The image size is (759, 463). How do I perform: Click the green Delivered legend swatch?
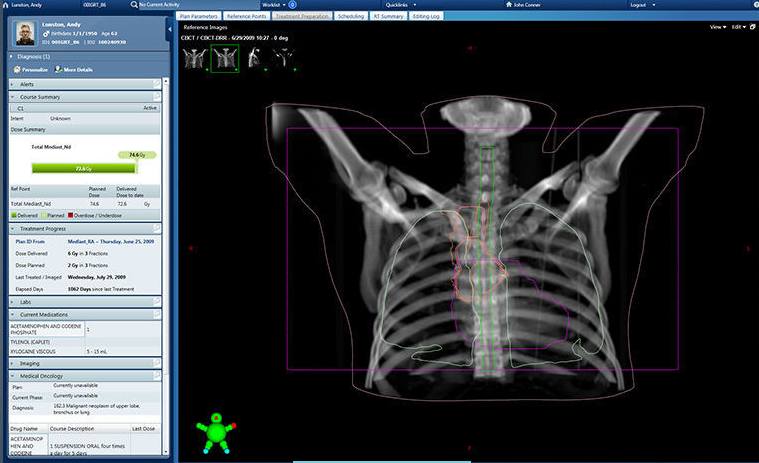[14, 215]
